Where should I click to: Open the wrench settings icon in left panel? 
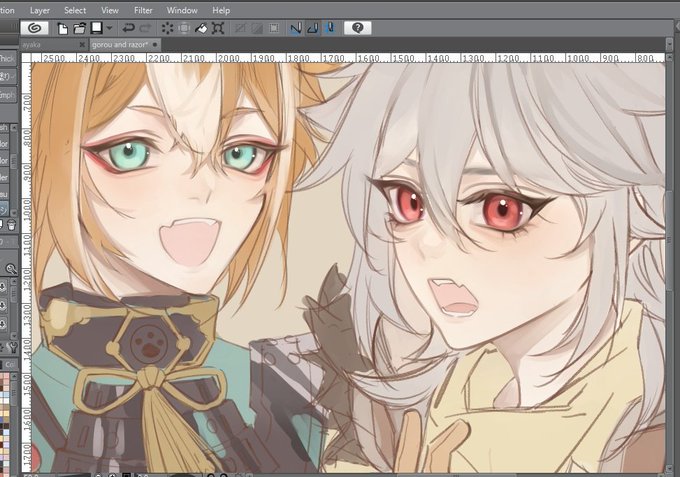(x=12, y=347)
